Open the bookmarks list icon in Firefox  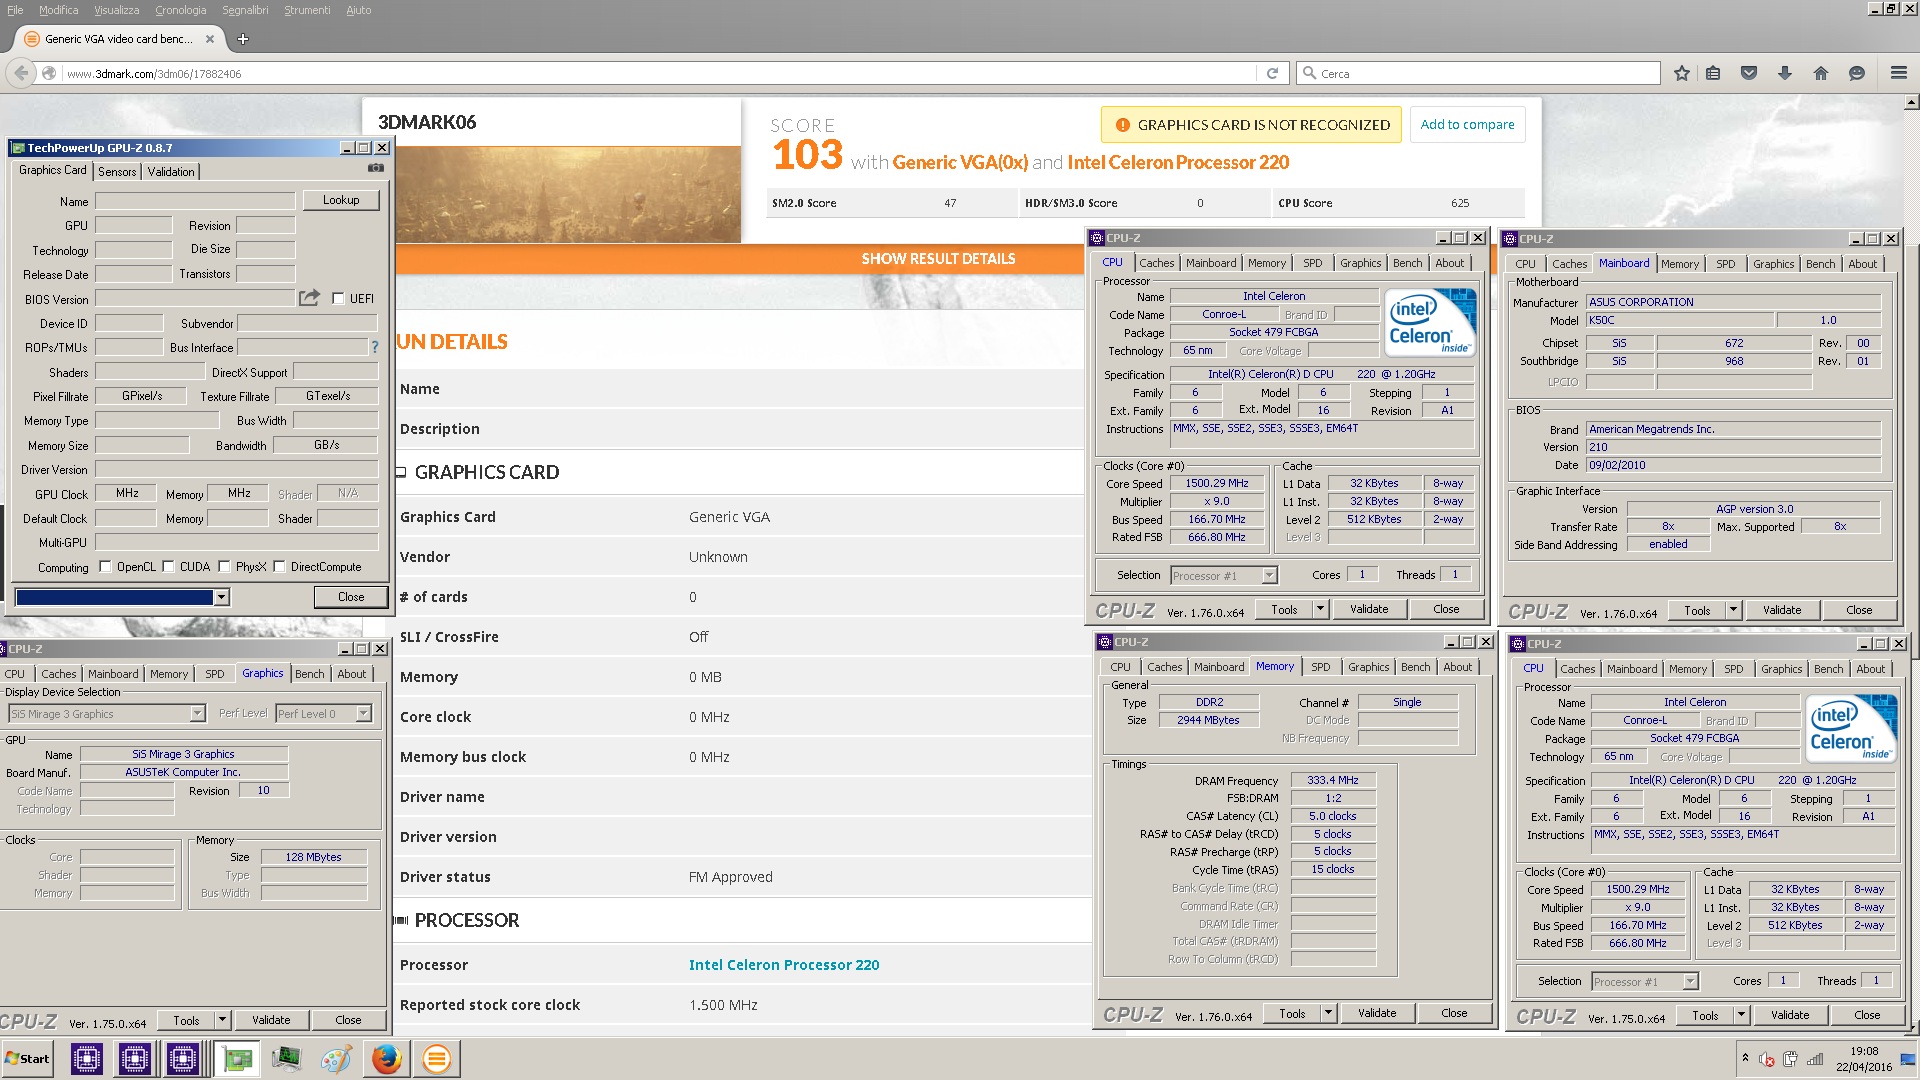point(1713,73)
